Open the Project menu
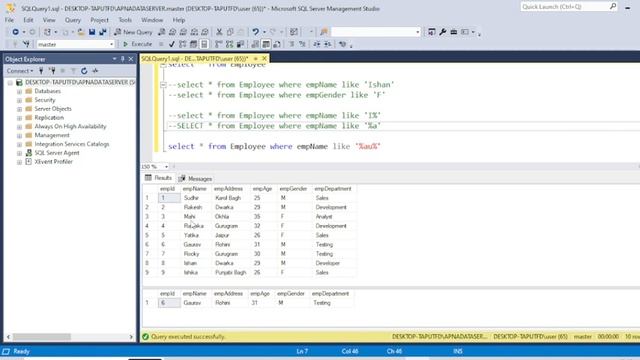The height and width of the screenshot is (360, 640). pos(100,20)
